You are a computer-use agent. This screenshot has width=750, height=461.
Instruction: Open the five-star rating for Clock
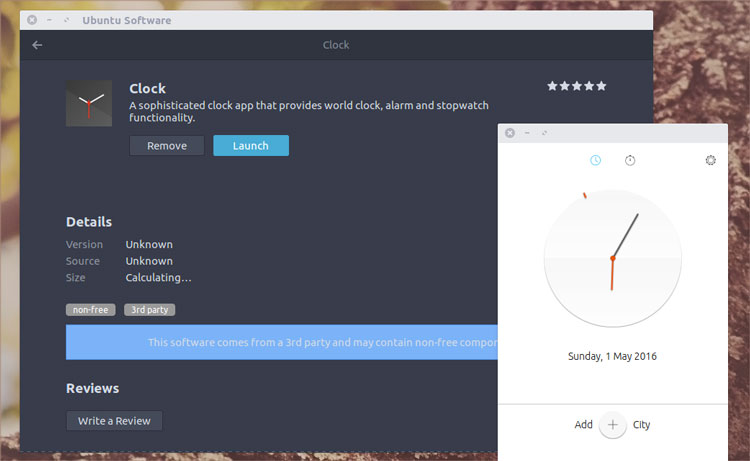(x=576, y=86)
